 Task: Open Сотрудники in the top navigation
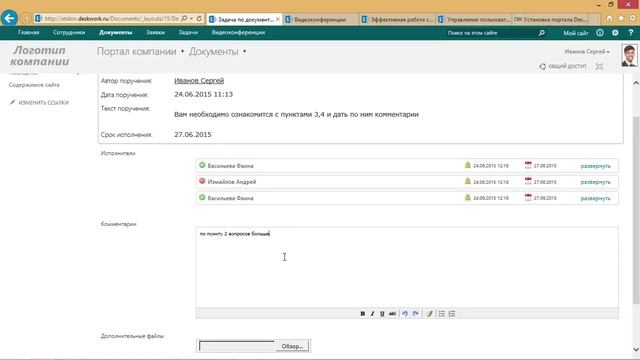[x=69, y=32]
